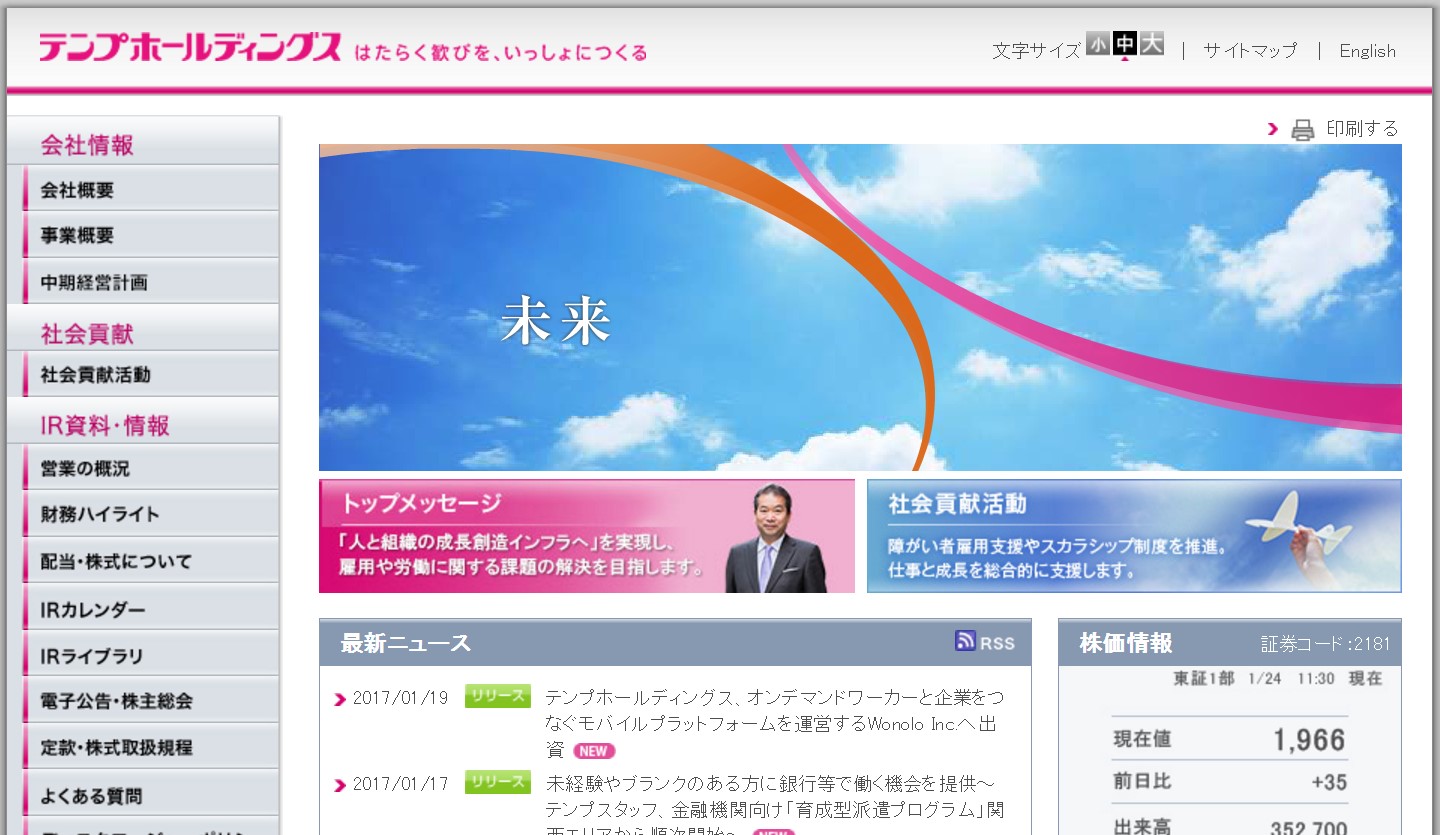This screenshot has height=835, width=1440.
Task: Click the はたらく歓びを tagline
Action: click(501, 52)
